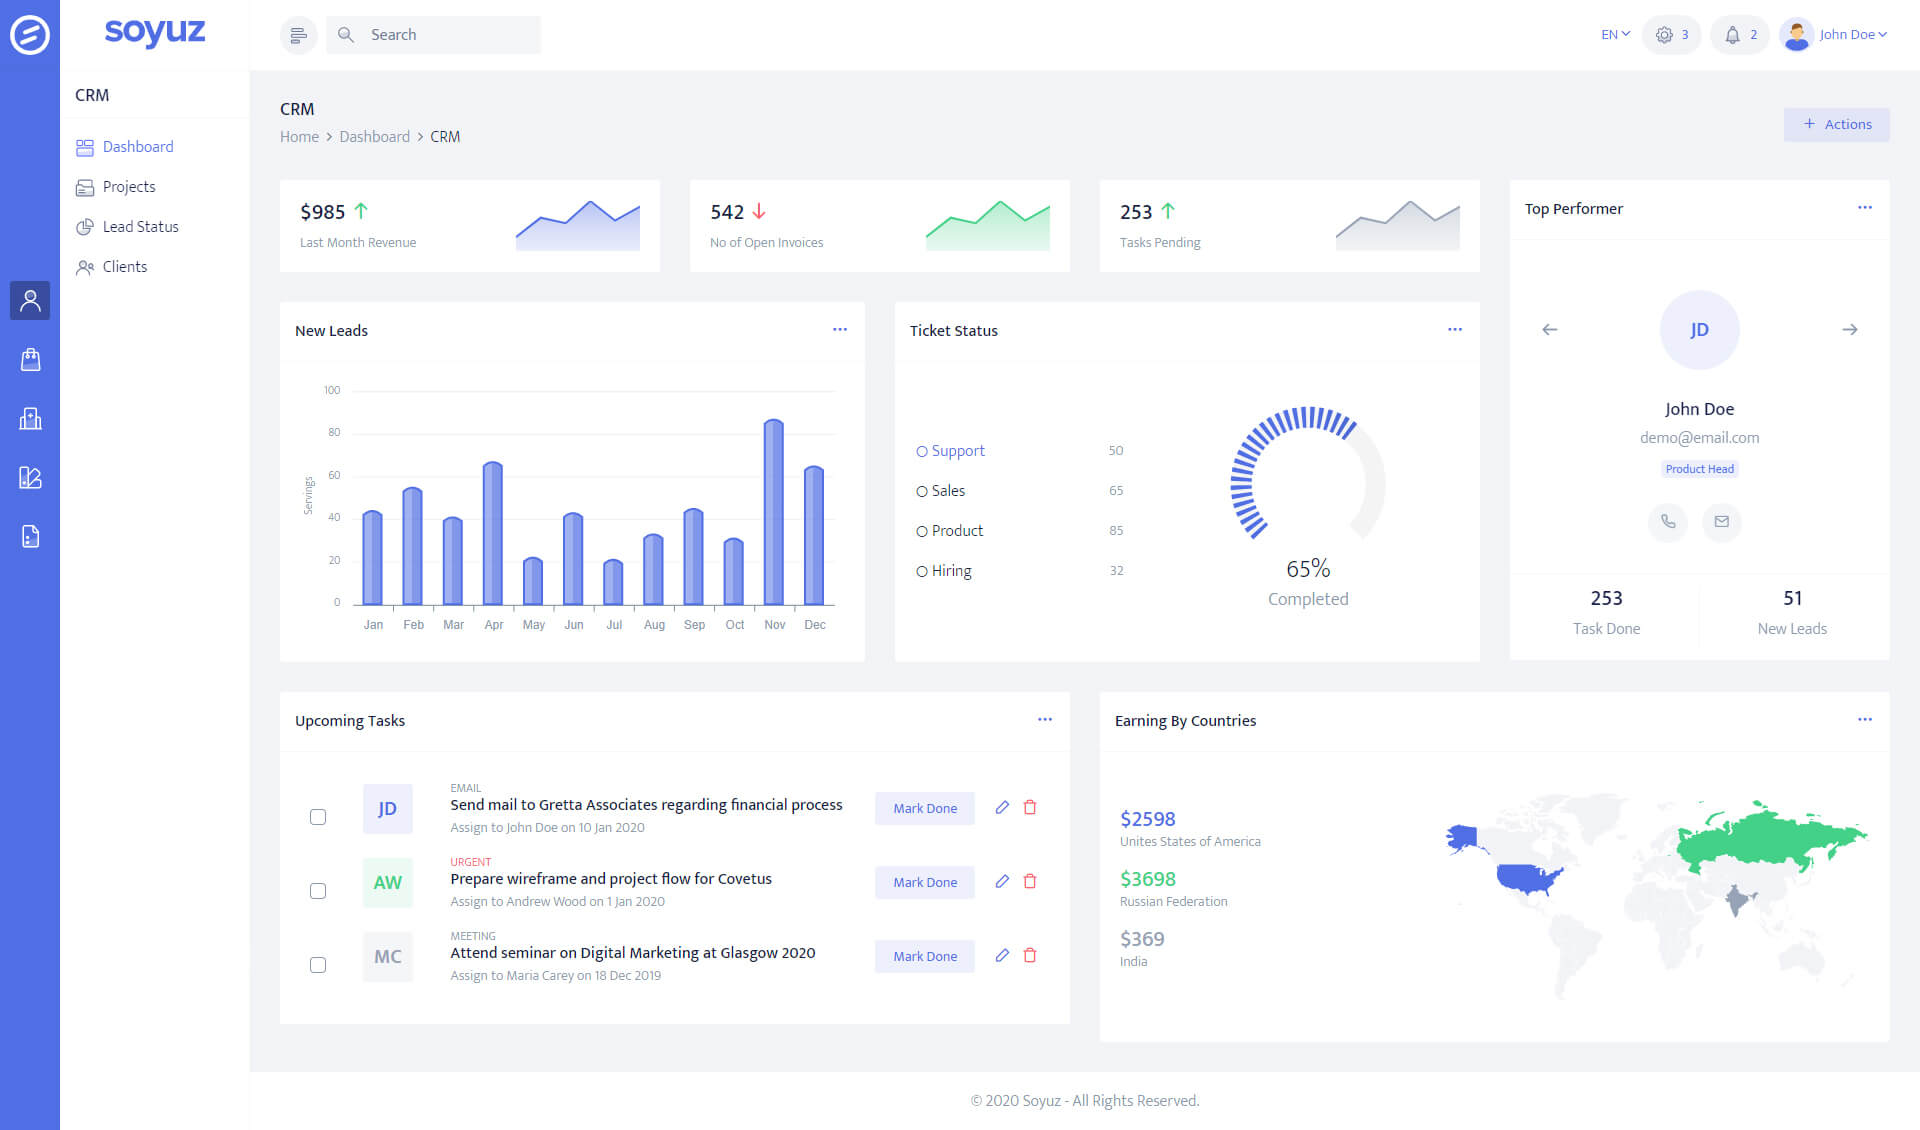Image resolution: width=1920 pixels, height=1130 pixels.
Task: Click the Actions button
Action: pos(1836,124)
